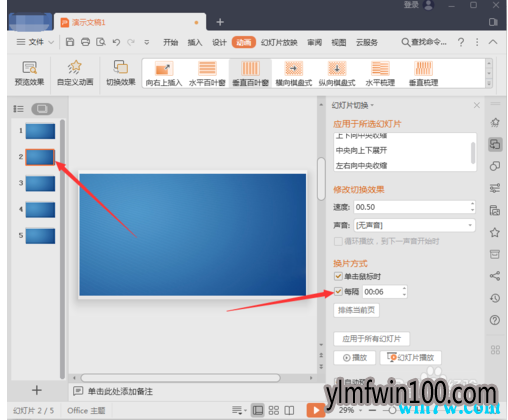Click help icon in right sidebar
Screen dimensions: 508x420
pyautogui.click(x=495, y=320)
